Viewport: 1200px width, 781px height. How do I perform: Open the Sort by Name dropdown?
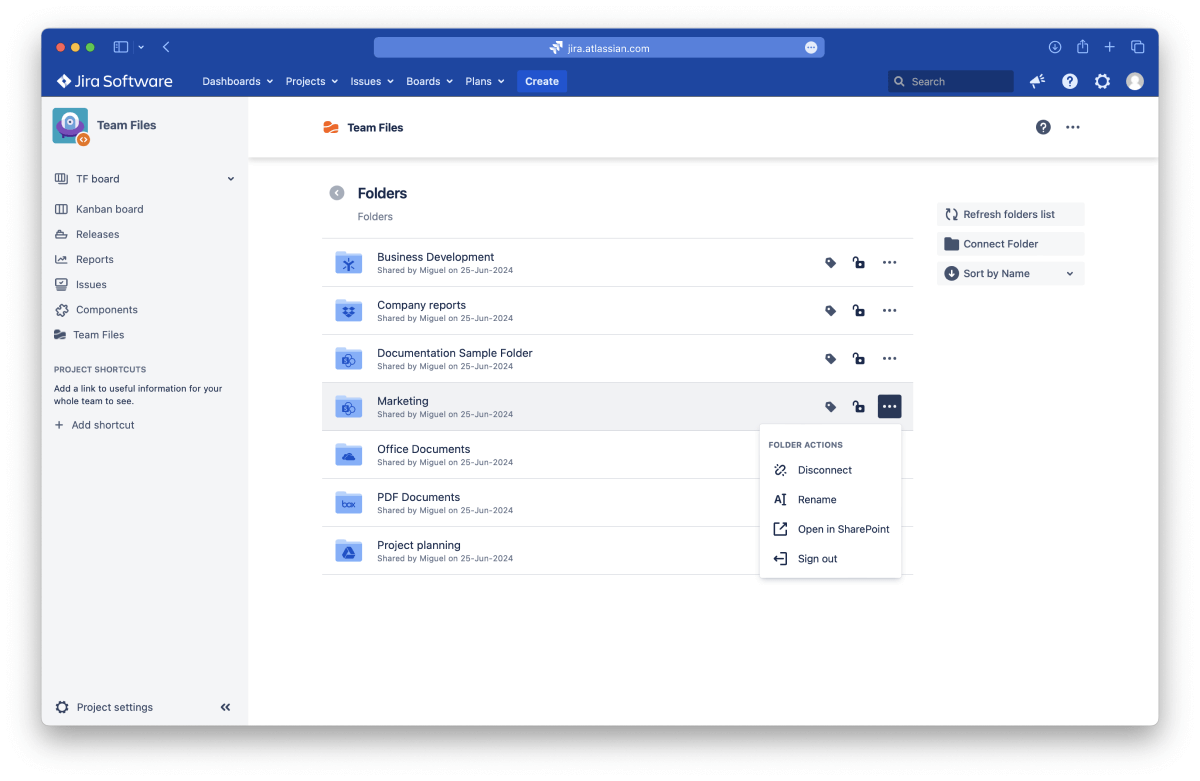click(x=1010, y=274)
